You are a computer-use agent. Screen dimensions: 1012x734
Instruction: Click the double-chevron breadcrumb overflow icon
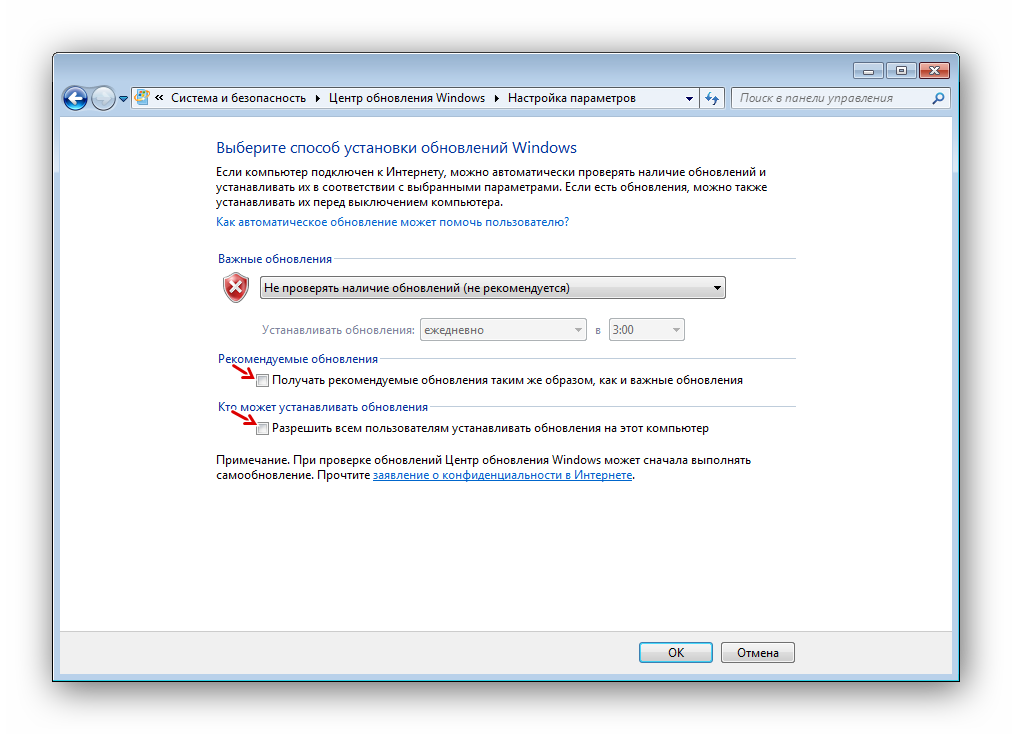[x=160, y=99]
